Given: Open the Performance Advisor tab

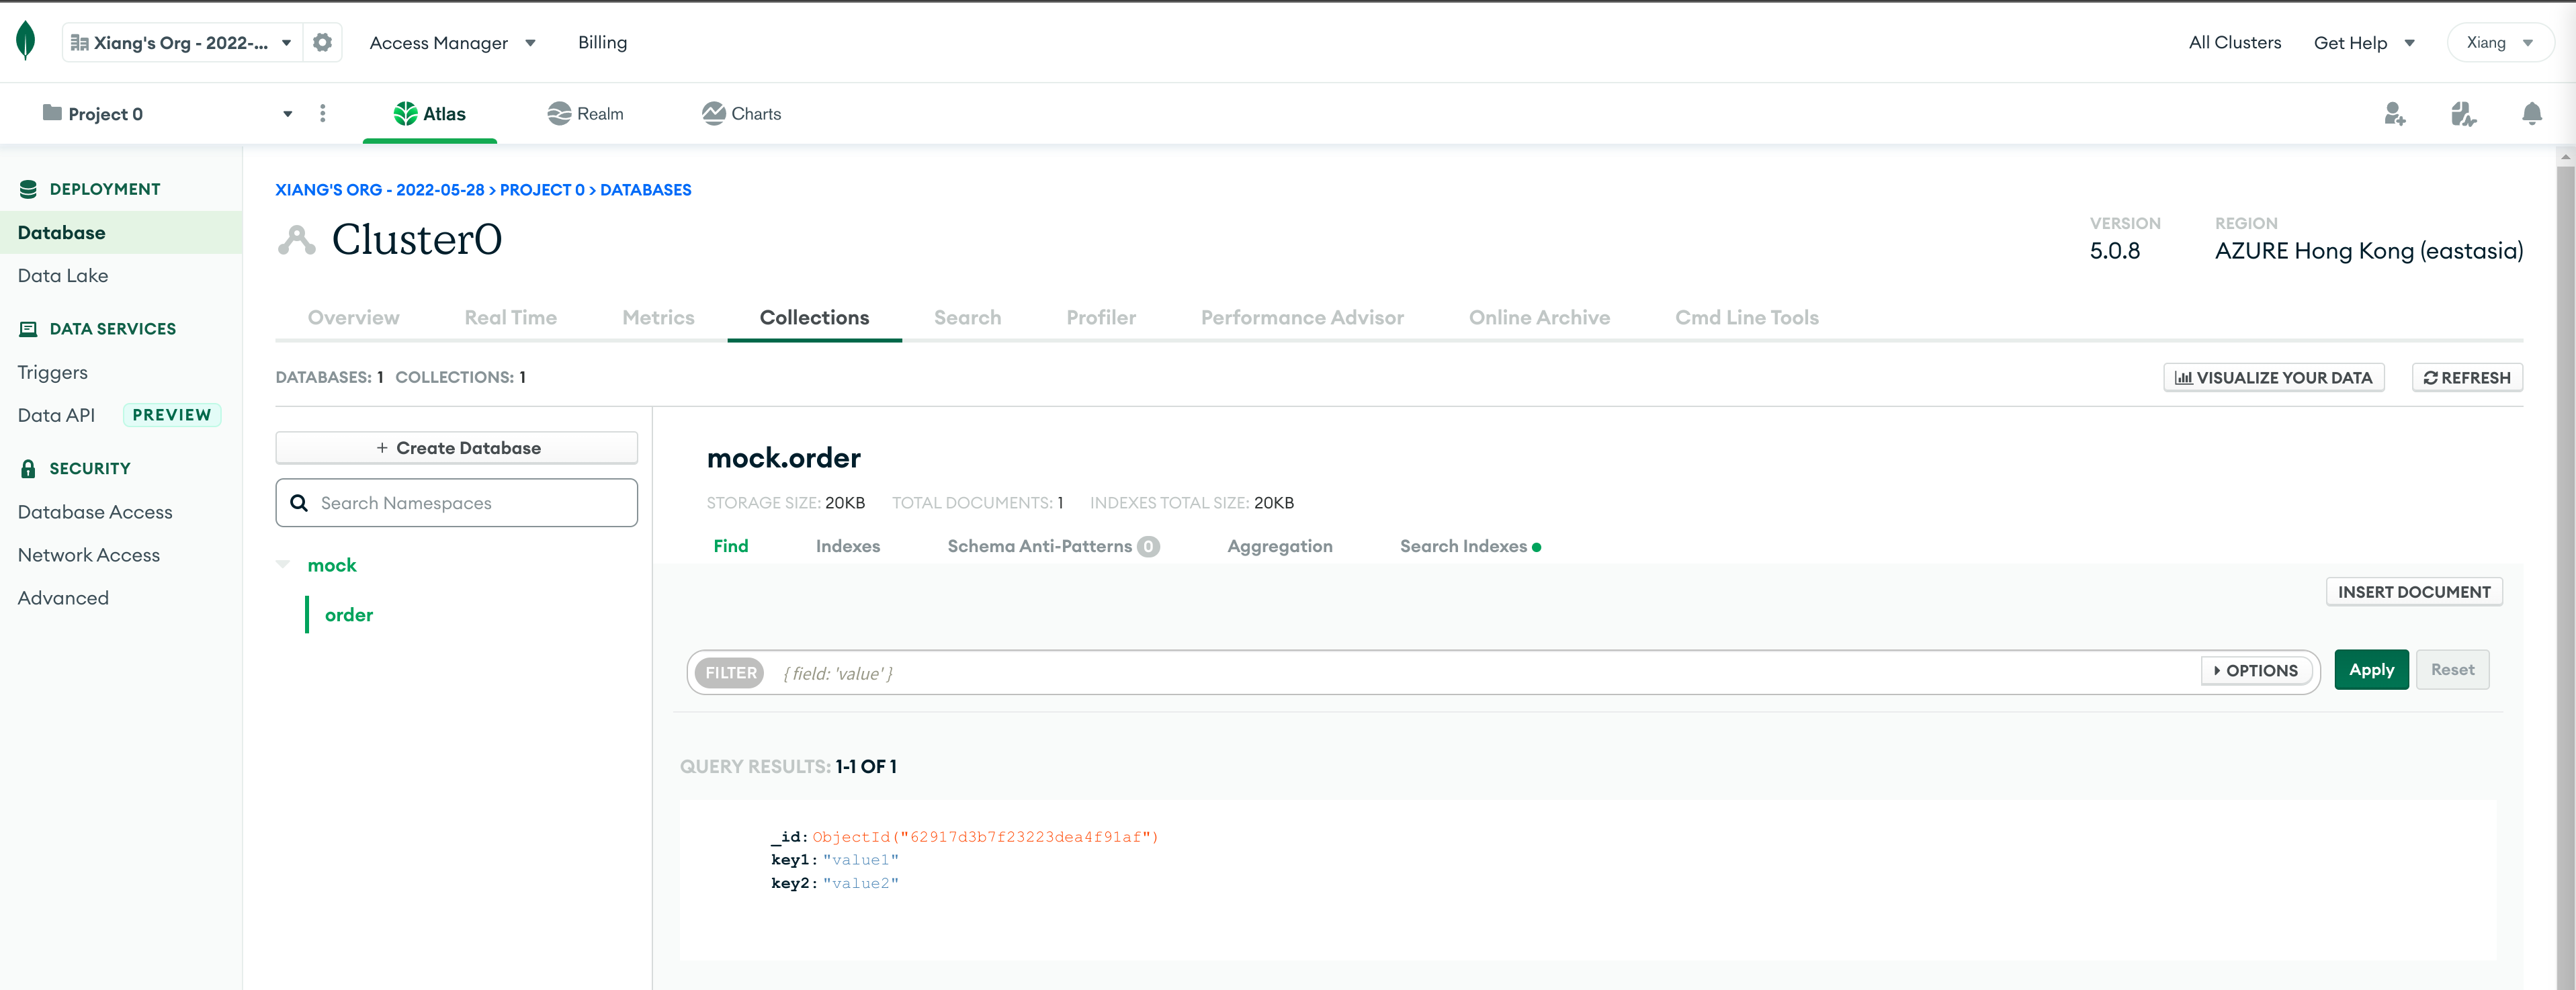Looking at the screenshot, I should pos(1302,318).
